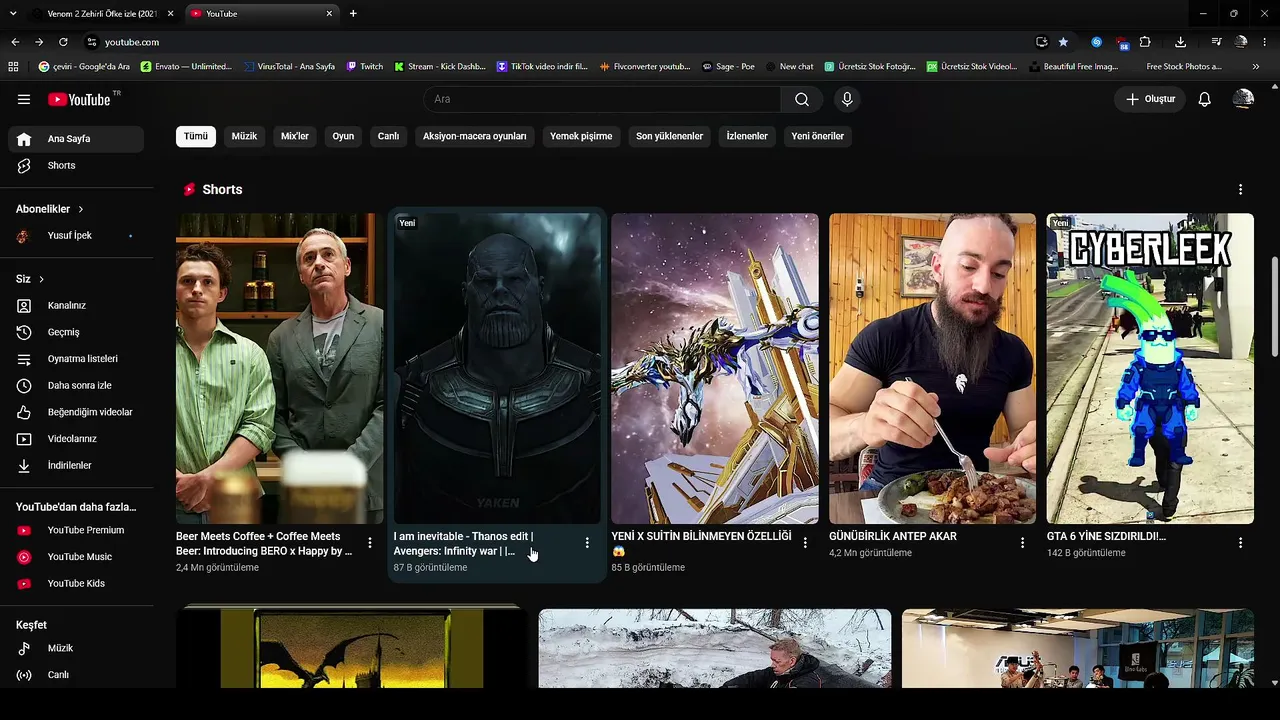Open YouTube Premium link

tap(76, 530)
